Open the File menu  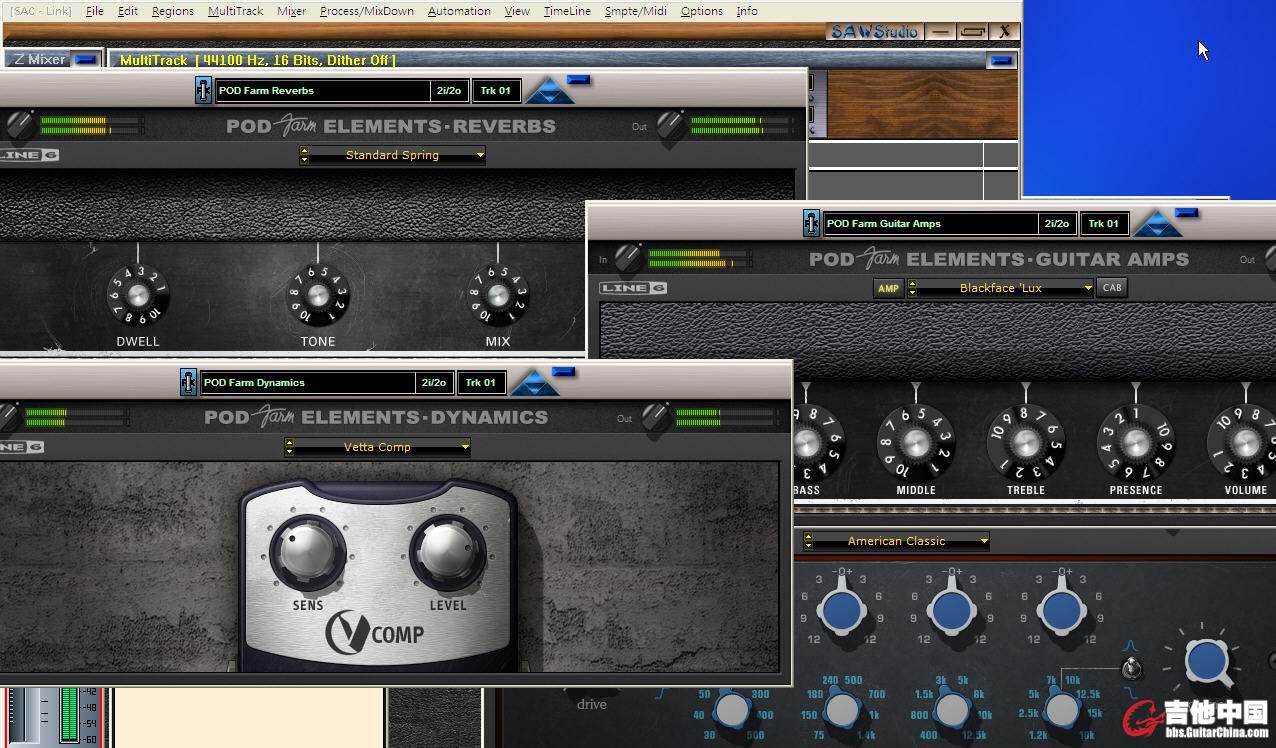coord(95,11)
